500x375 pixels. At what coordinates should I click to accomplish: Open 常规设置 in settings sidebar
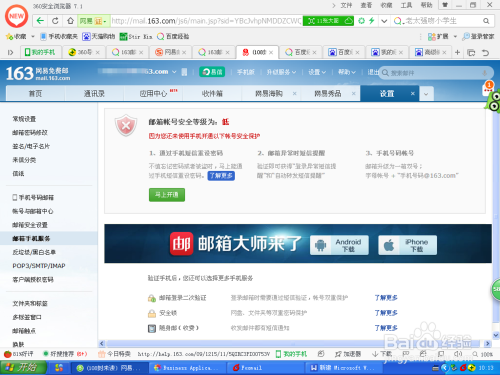[x=24, y=119]
